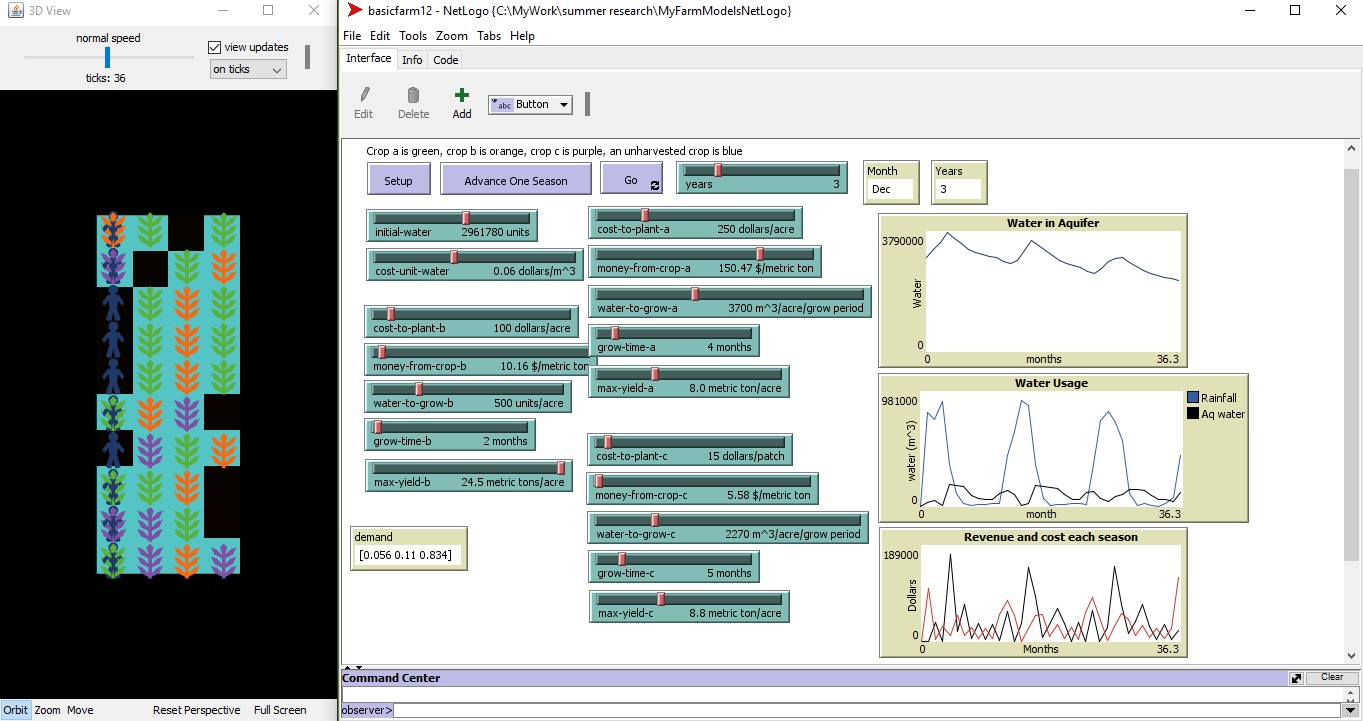Expand the observer agent selector
1363x721 pixels.
click(x=366, y=711)
